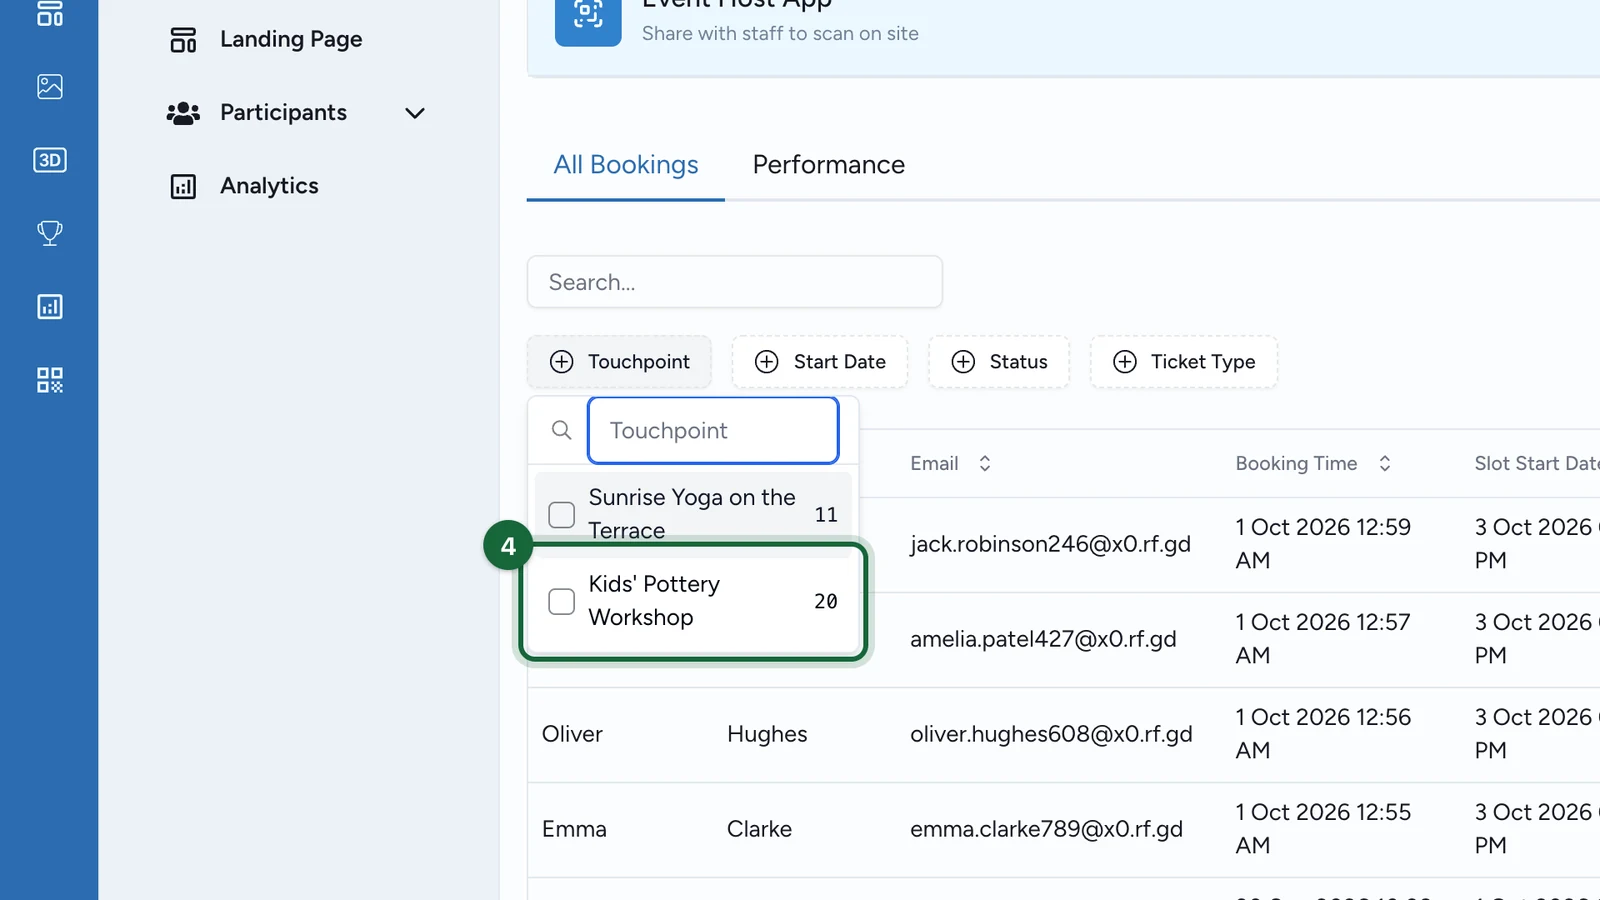
Task: Open the Landing Page menu item
Action: 291,40
